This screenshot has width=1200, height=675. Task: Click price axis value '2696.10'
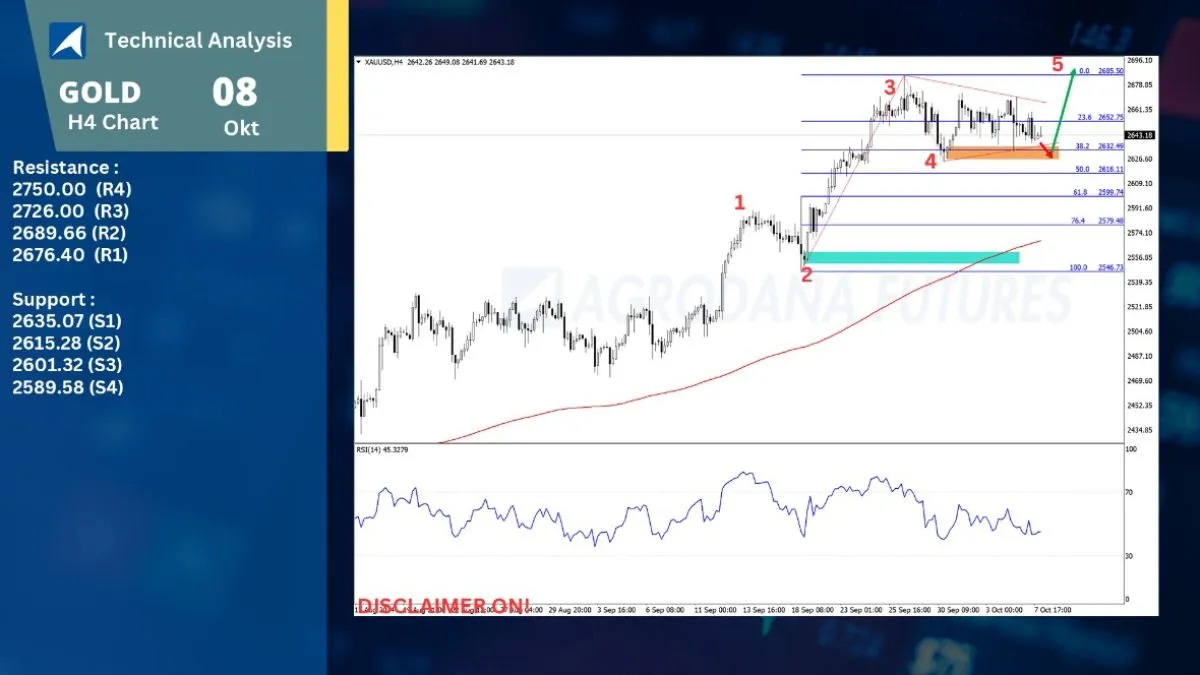point(1140,60)
